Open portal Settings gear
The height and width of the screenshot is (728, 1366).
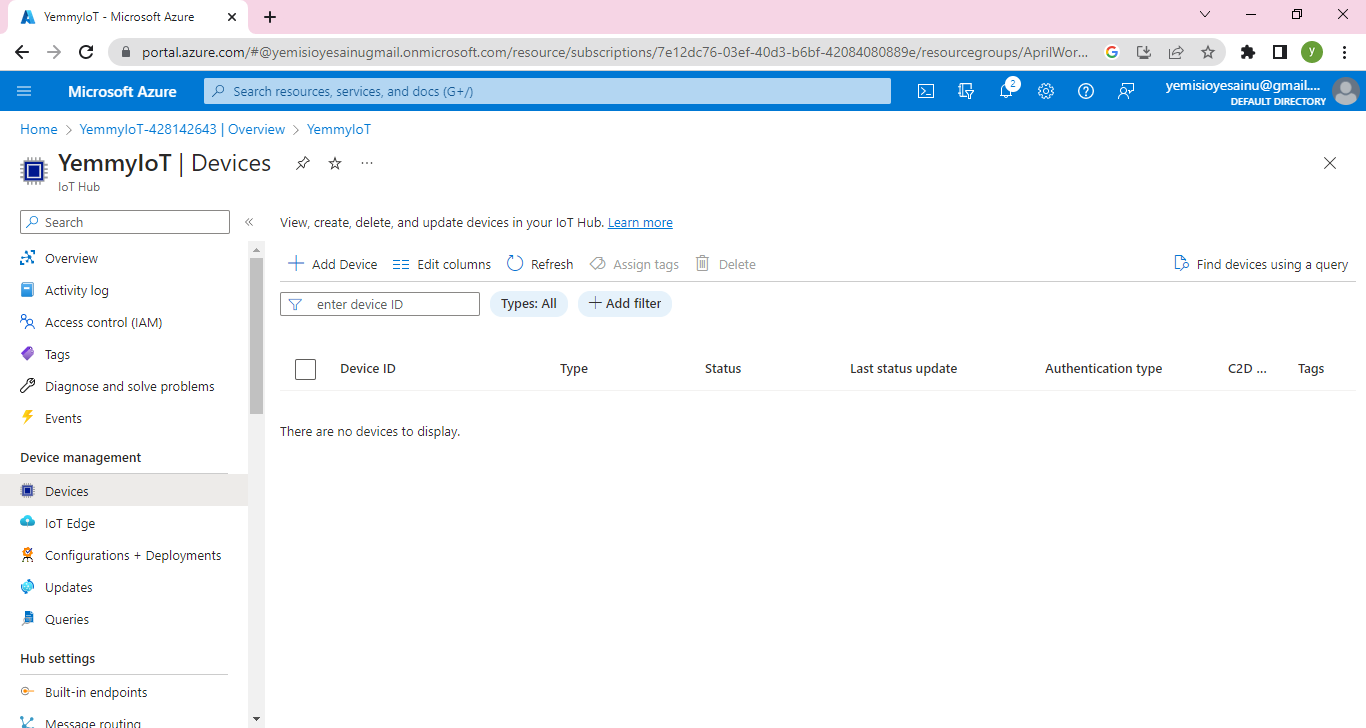1046,91
